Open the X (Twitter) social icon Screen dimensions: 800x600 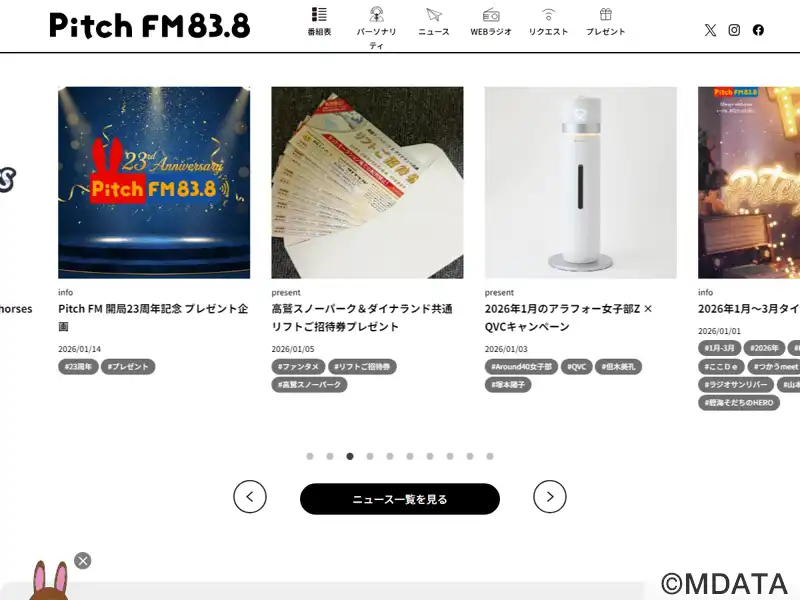(x=710, y=30)
